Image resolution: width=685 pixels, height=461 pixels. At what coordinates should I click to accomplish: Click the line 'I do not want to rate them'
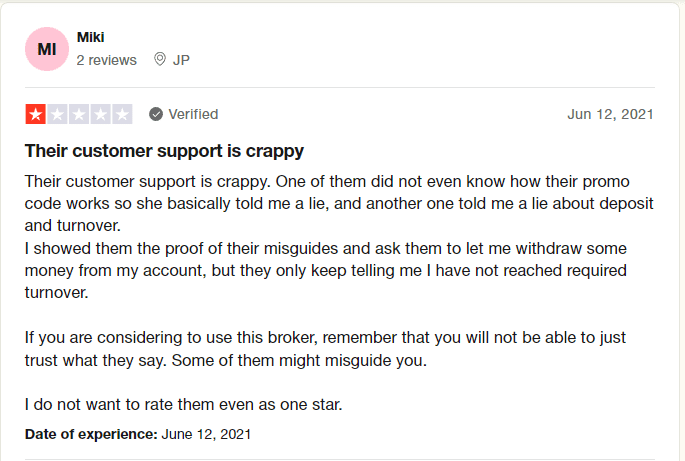coord(183,405)
